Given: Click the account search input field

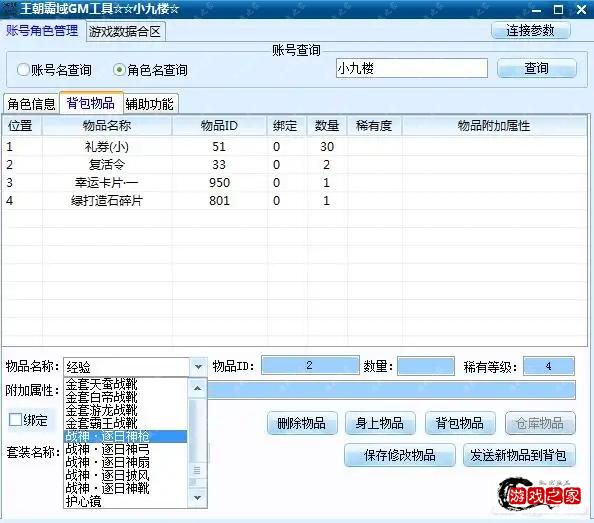Looking at the screenshot, I should [x=412, y=68].
